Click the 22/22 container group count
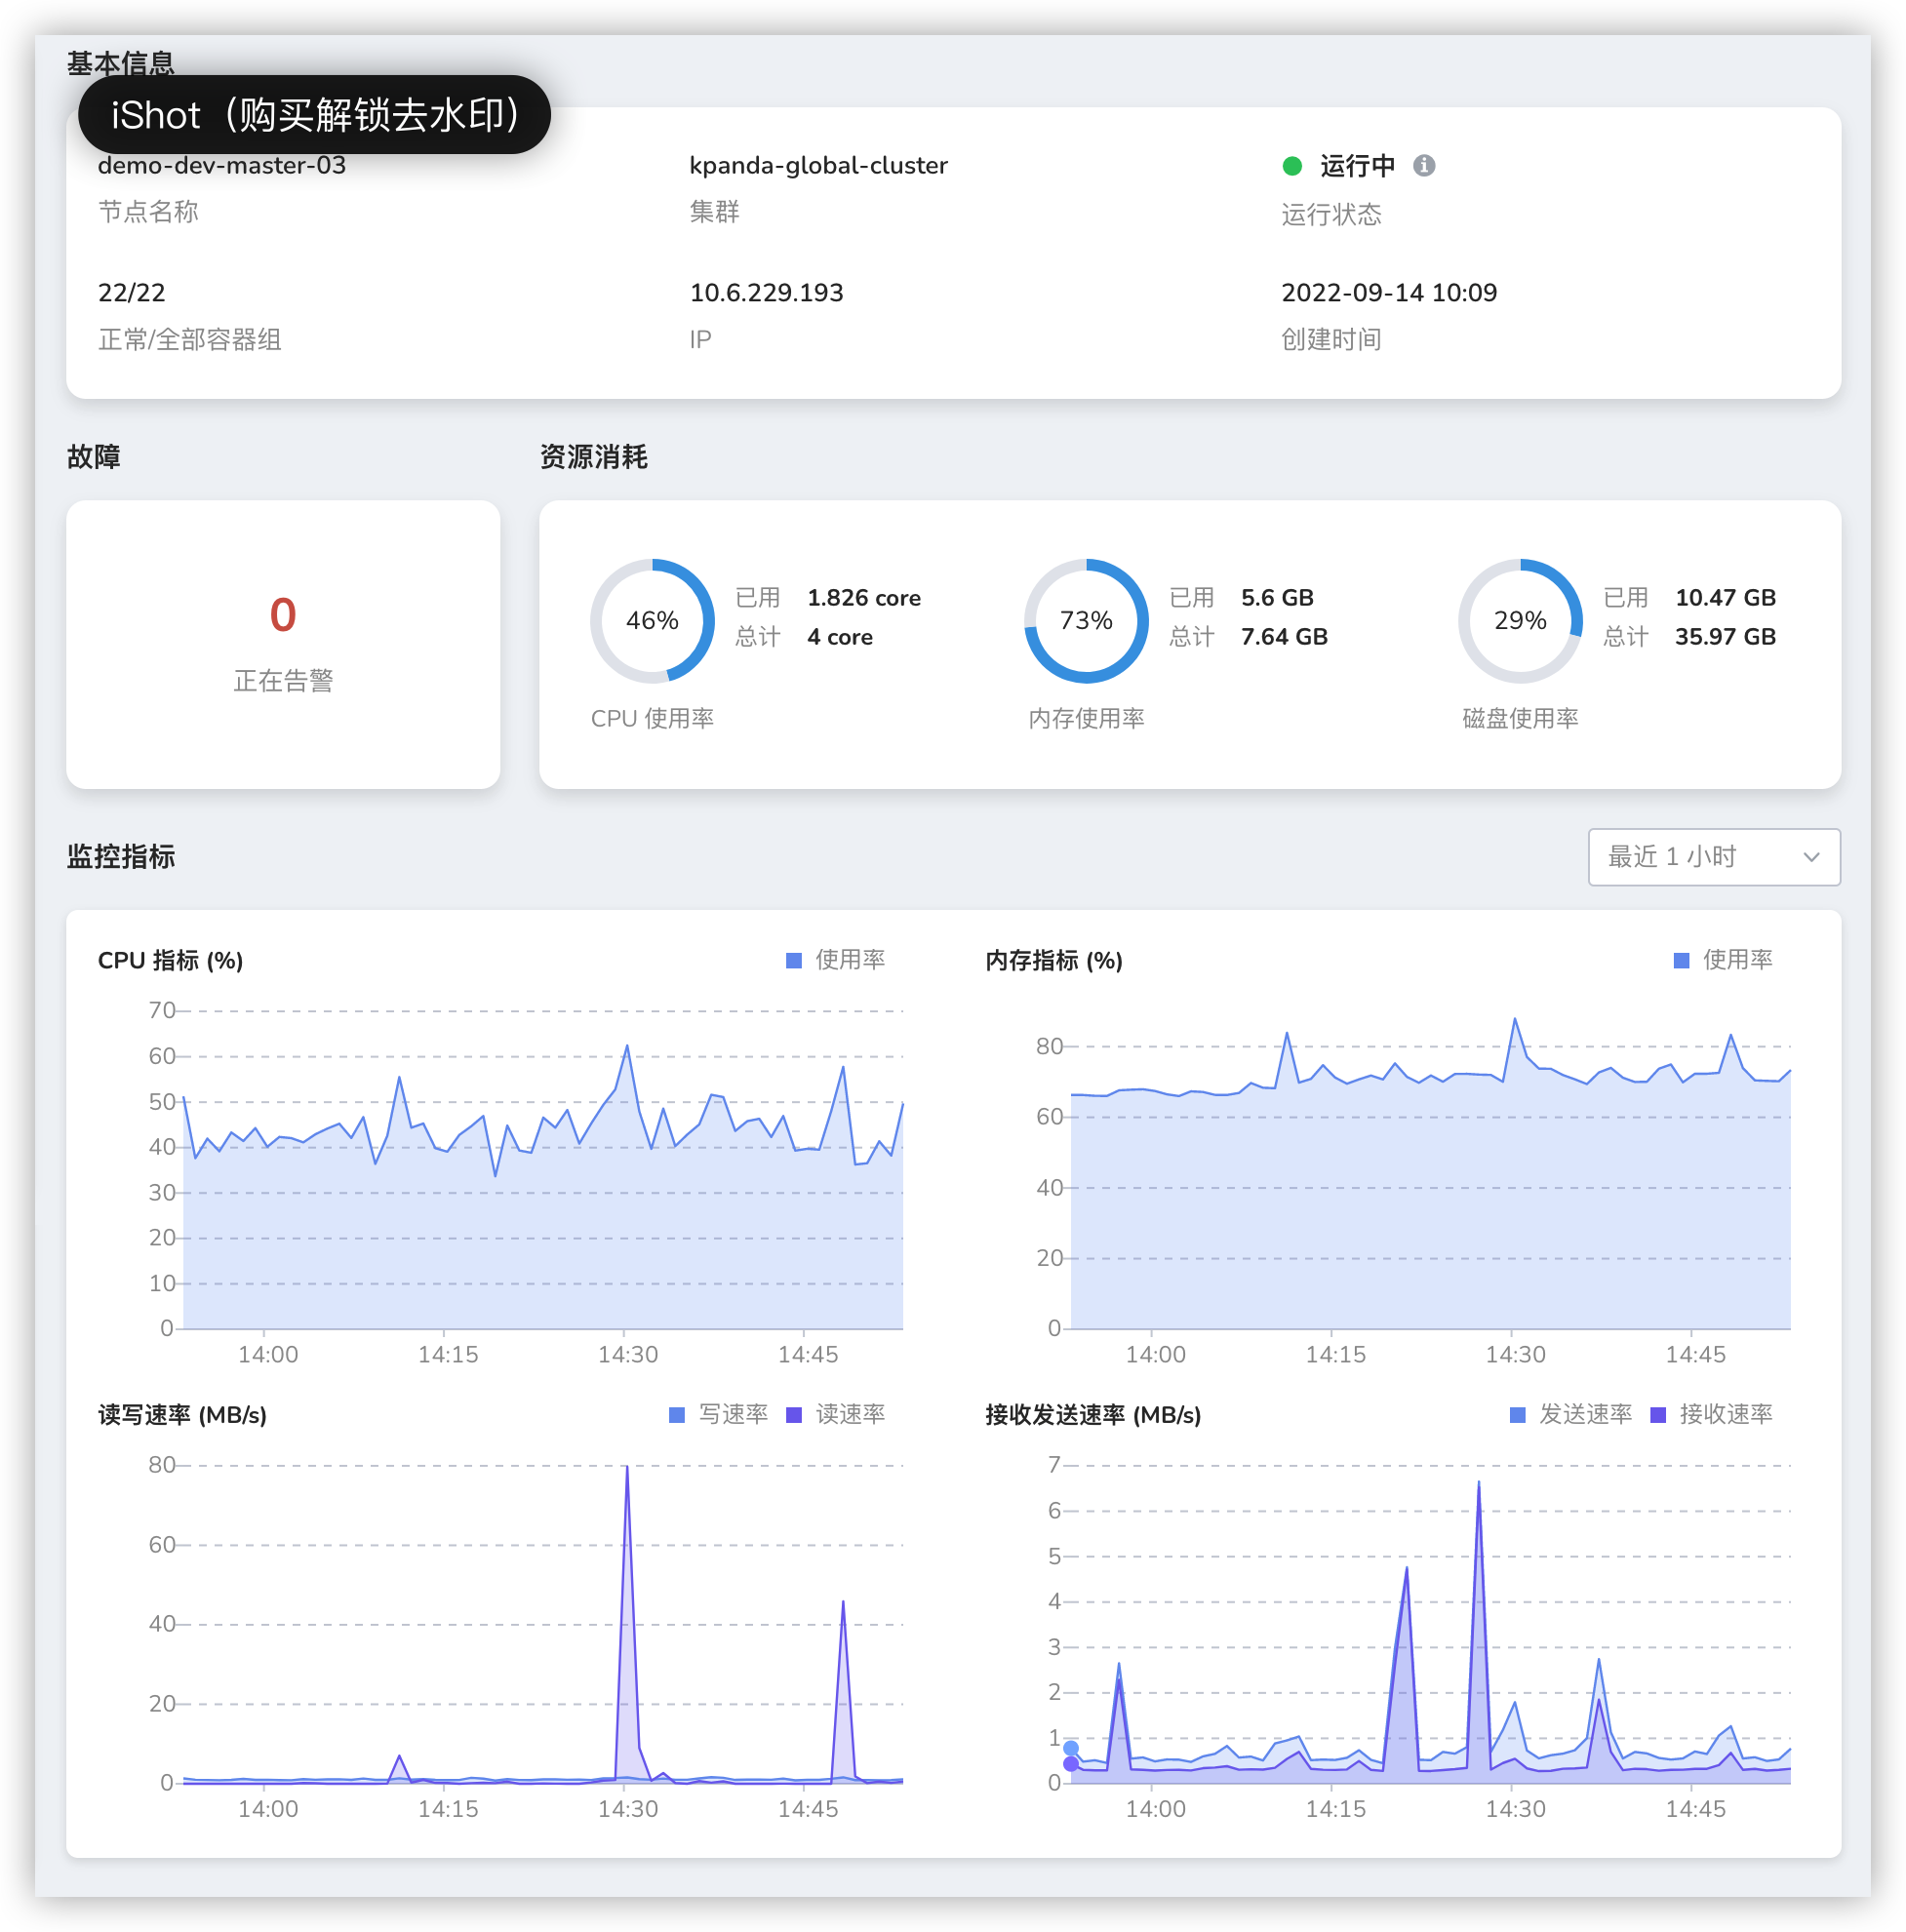This screenshot has width=1906, height=1932. 132,293
